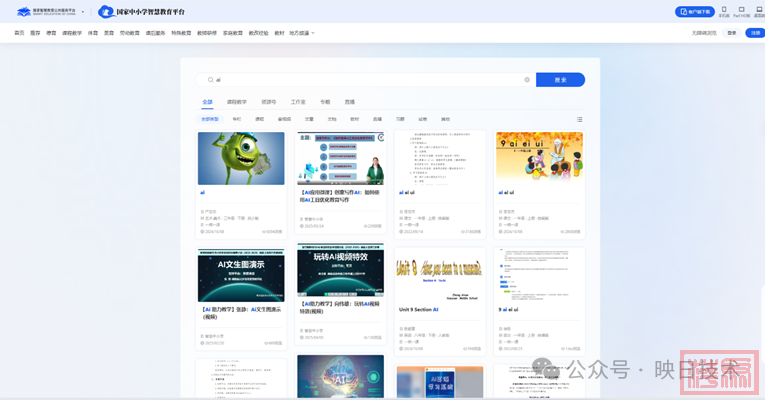The width and height of the screenshot is (765, 400).
Task: Click the 国家中小学智慧教育平台 cloud logo
Action: coord(141,12)
